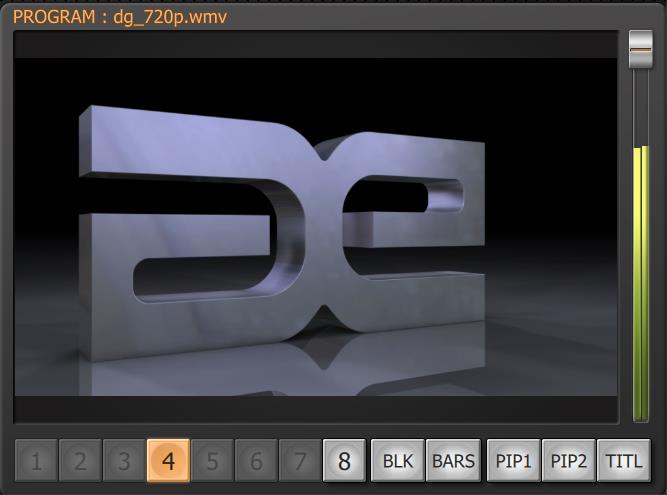The width and height of the screenshot is (667, 495).
Task: Pick source button 7
Action: pyautogui.click(x=300, y=461)
